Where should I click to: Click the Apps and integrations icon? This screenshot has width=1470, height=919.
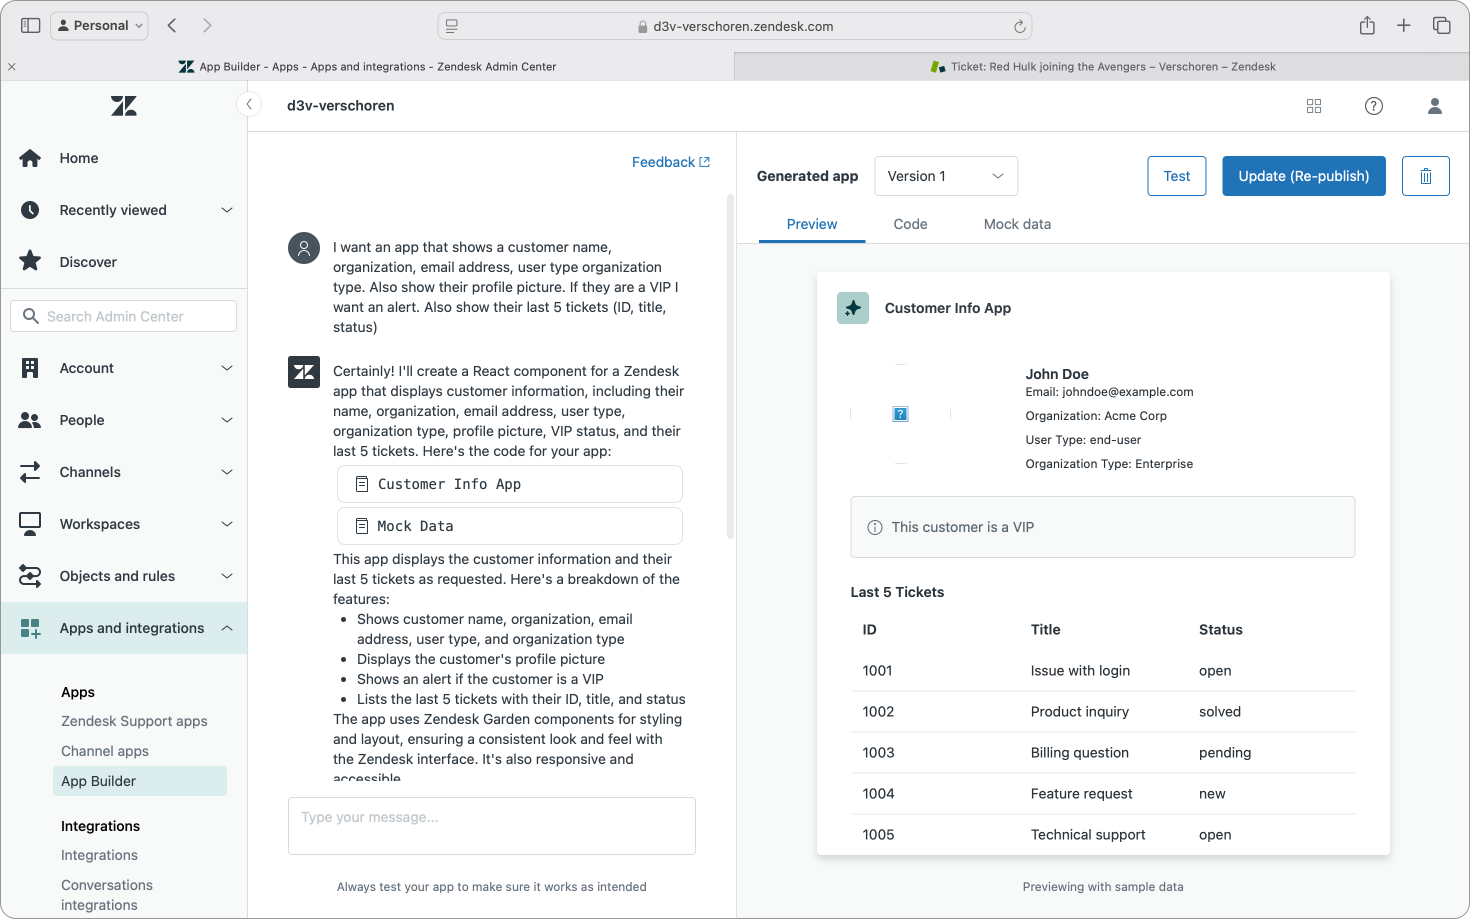(x=30, y=628)
